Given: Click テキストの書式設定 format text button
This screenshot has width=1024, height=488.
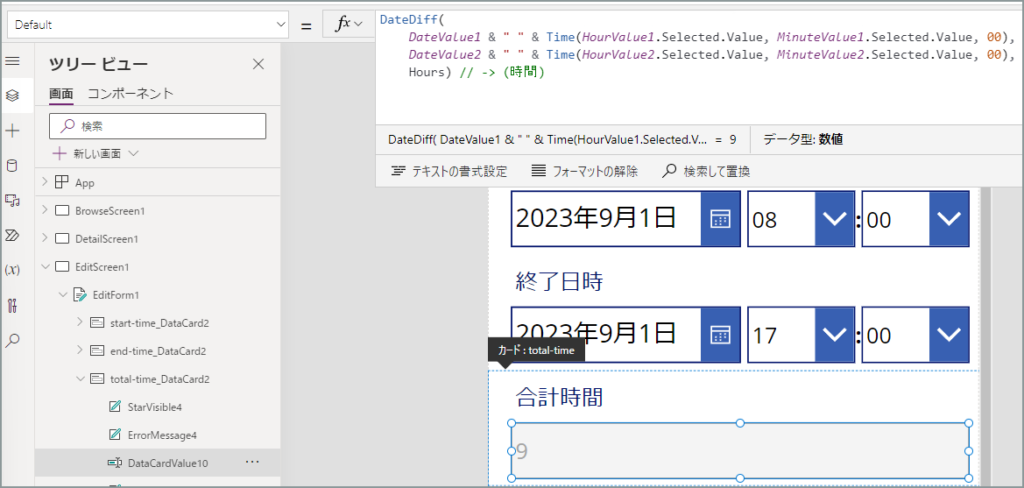Looking at the screenshot, I should point(449,172).
